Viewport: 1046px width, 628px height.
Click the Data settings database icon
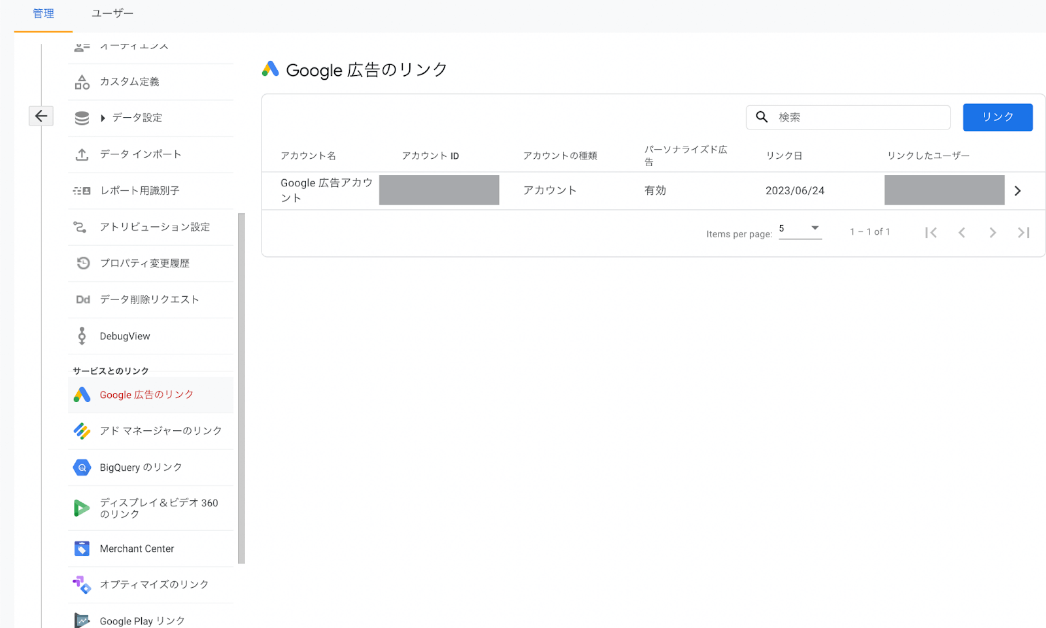81,118
